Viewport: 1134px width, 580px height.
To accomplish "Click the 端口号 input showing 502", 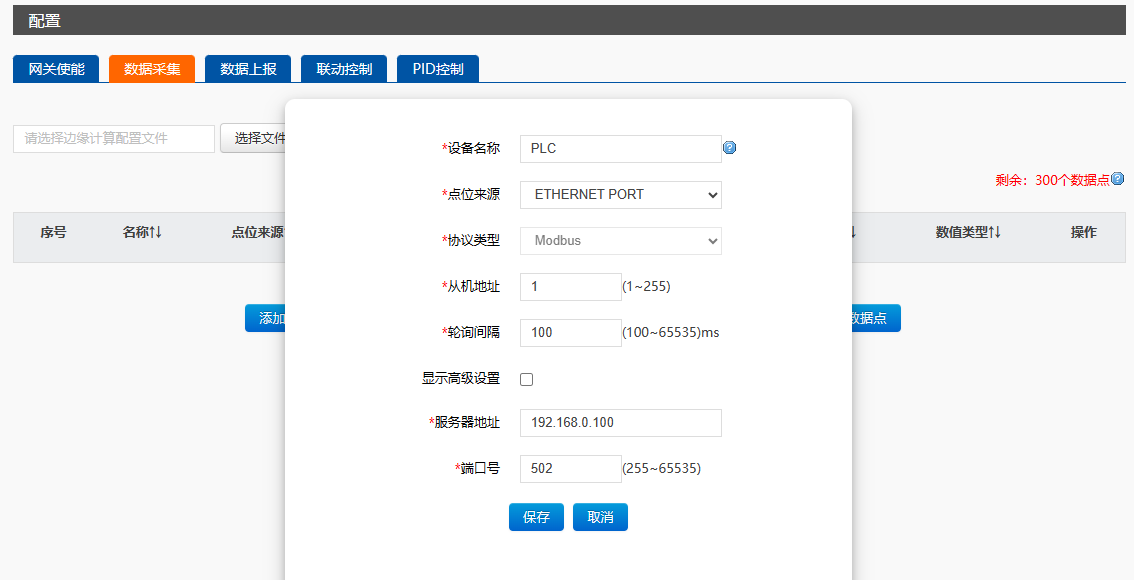I will (570, 469).
